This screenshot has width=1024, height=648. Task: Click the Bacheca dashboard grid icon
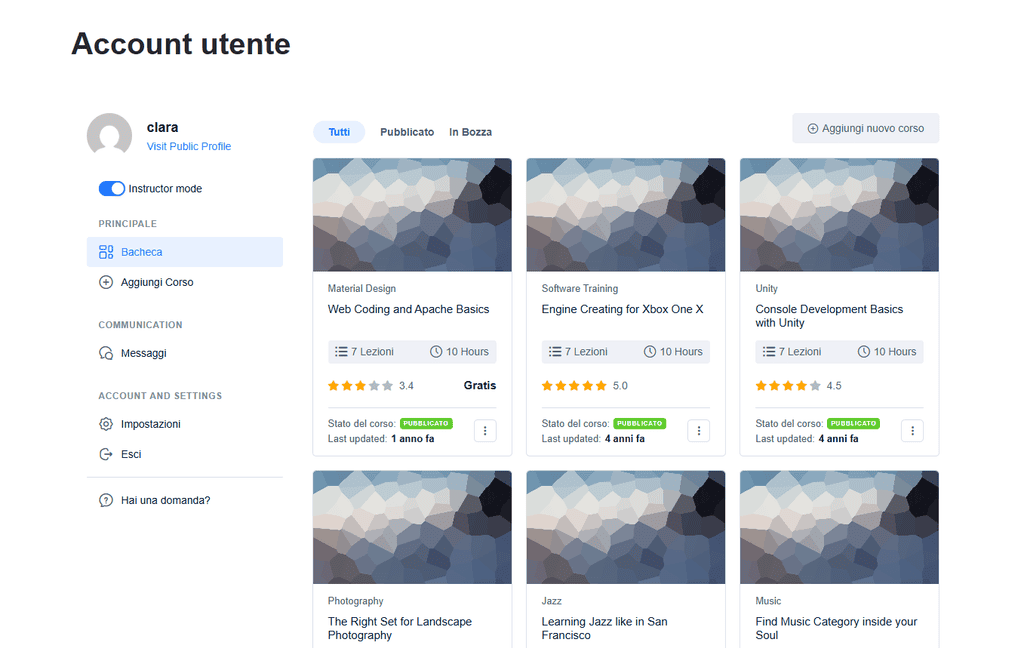[x=106, y=252]
